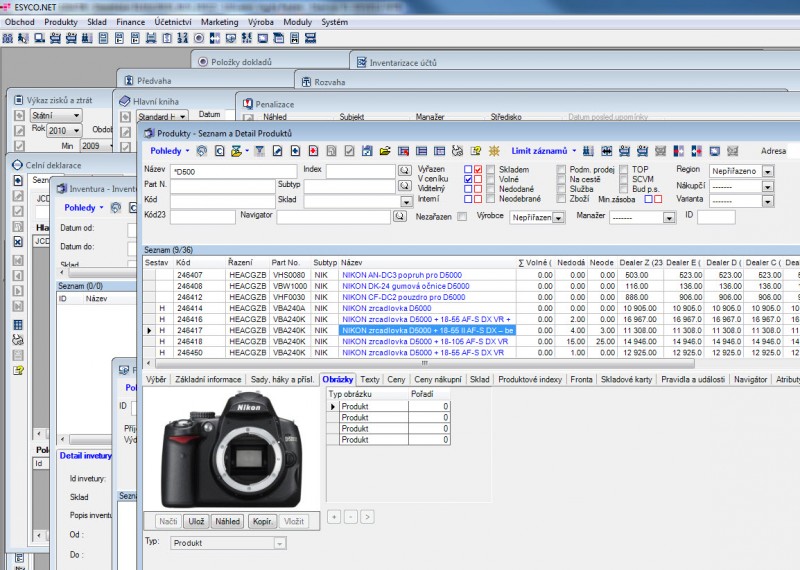Click the filter funnel icon in Produkty toolbar
Screen dimensions: 800x570
tap(259, 151)
